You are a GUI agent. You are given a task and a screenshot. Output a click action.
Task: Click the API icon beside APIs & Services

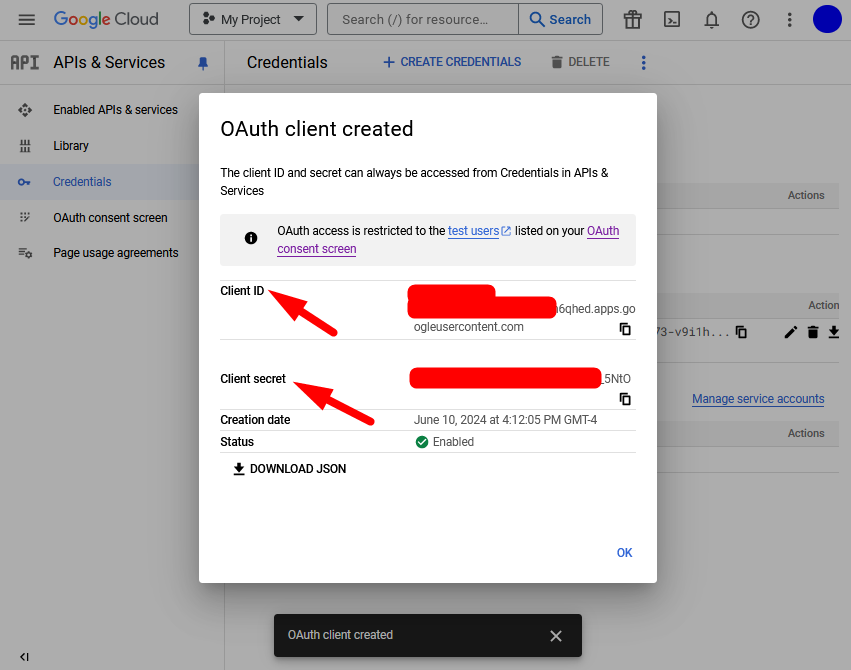point(25,62)
